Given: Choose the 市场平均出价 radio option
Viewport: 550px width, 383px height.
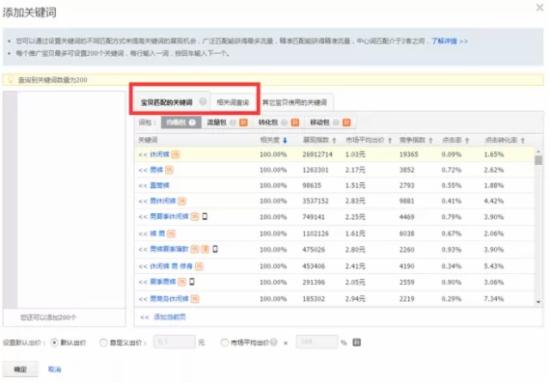Looking at the screenshot, I should (x=224, y=342).
